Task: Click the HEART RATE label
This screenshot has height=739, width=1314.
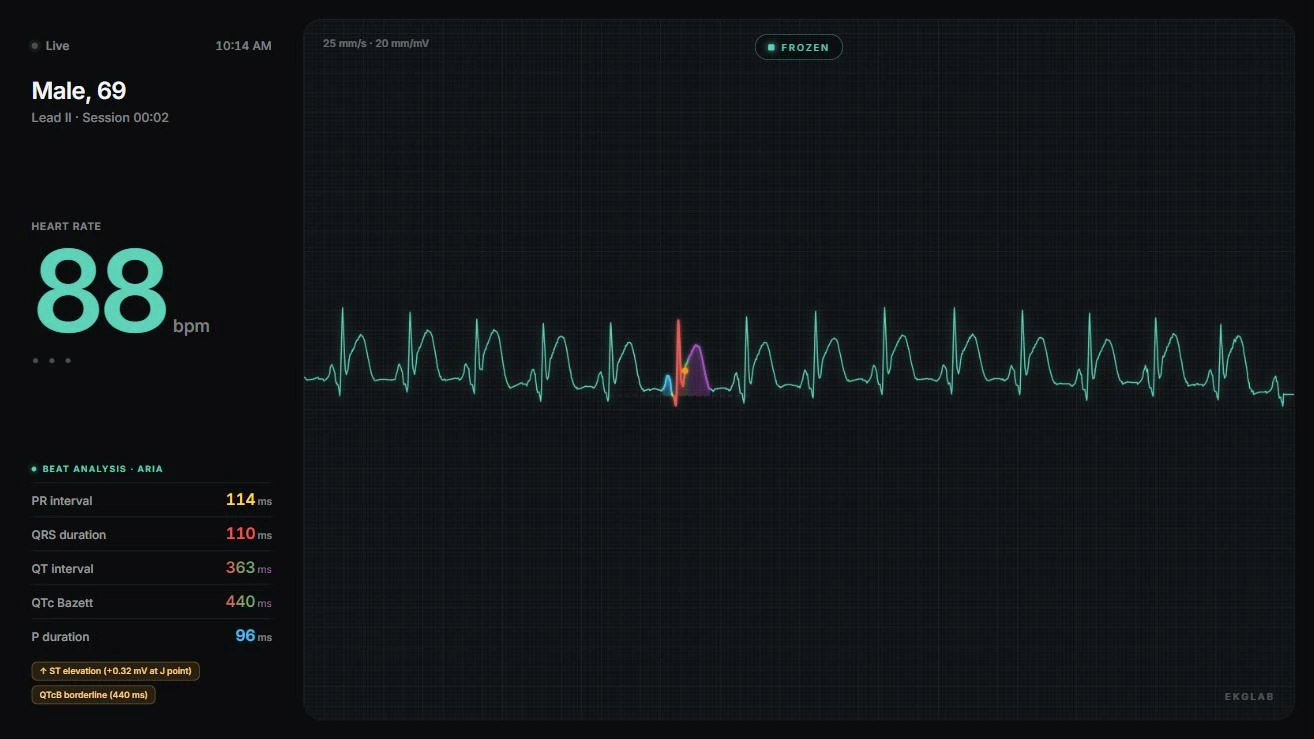Action: tap(66, 227)
